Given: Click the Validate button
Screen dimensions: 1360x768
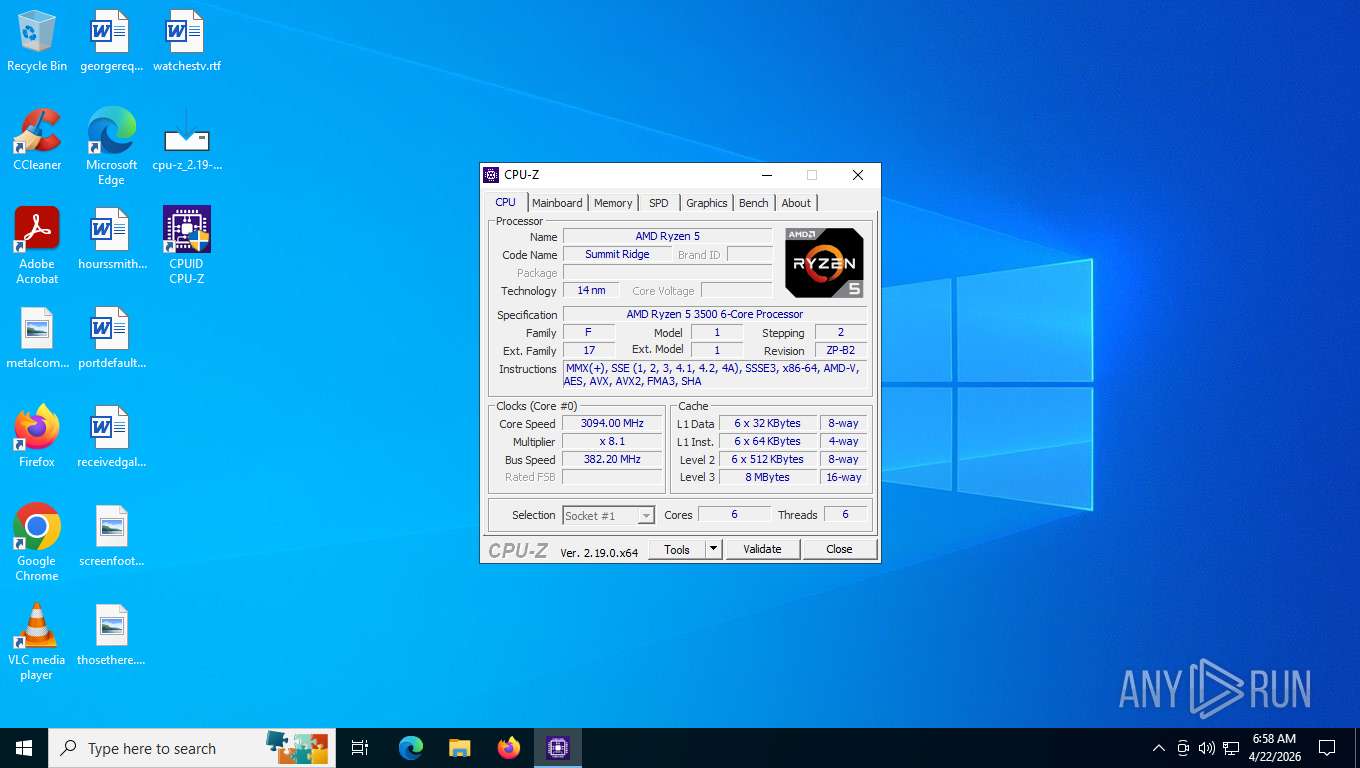Looking at the screenshot, I should click(x=762, y=549).
